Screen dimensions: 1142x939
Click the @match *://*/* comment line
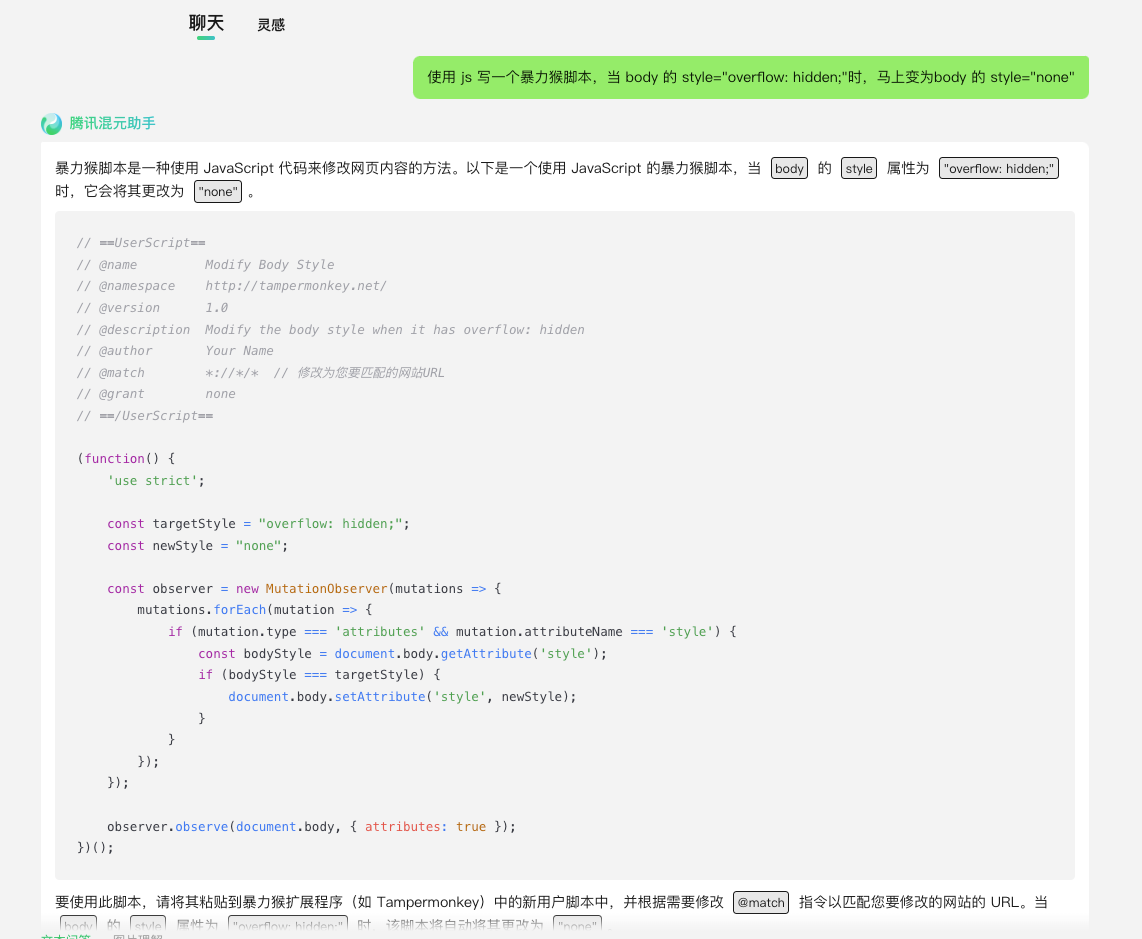260,372
